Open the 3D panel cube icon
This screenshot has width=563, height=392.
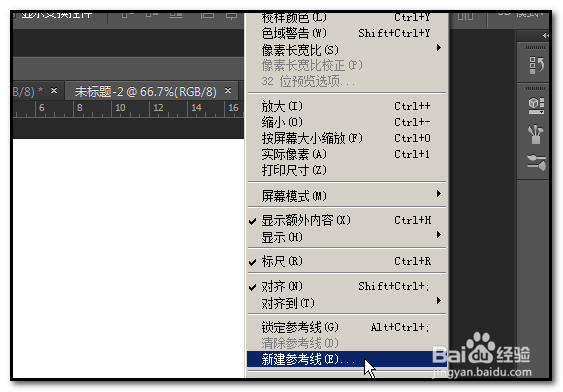536,106
